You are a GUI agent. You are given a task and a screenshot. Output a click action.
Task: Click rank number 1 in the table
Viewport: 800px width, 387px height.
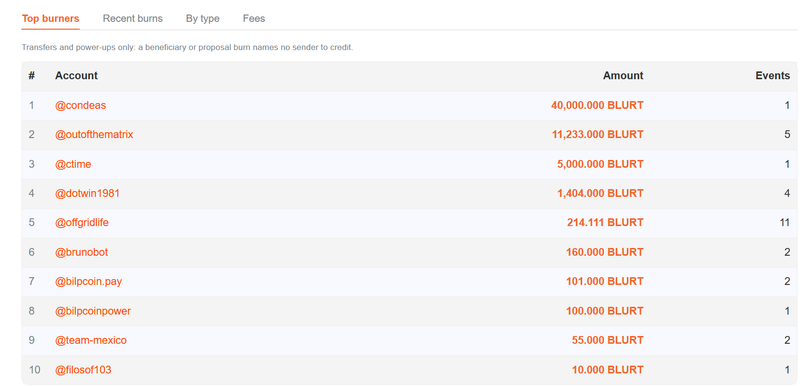click(x=31, y=105)
